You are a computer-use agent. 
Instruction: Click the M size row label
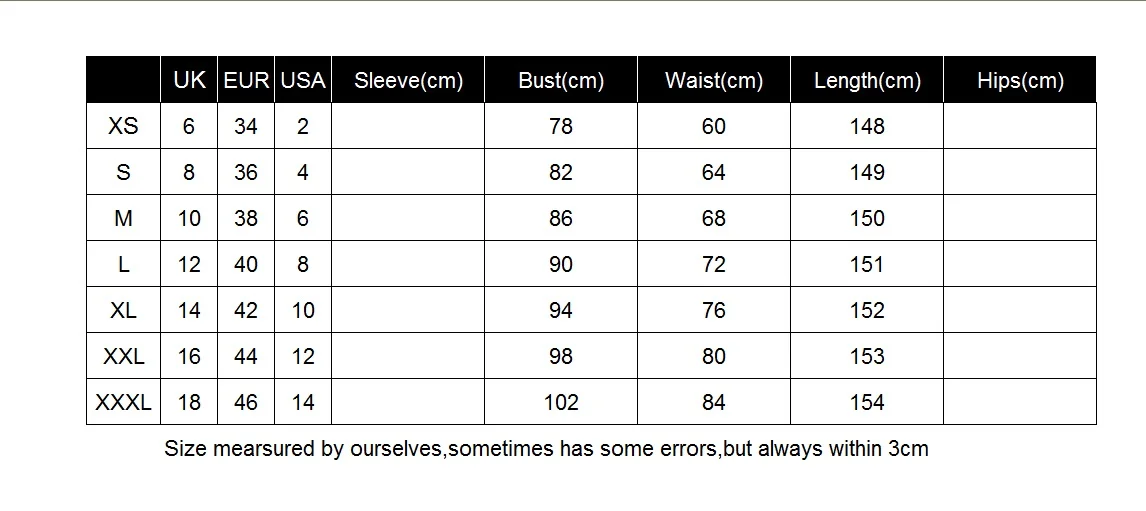click(124, 218)
